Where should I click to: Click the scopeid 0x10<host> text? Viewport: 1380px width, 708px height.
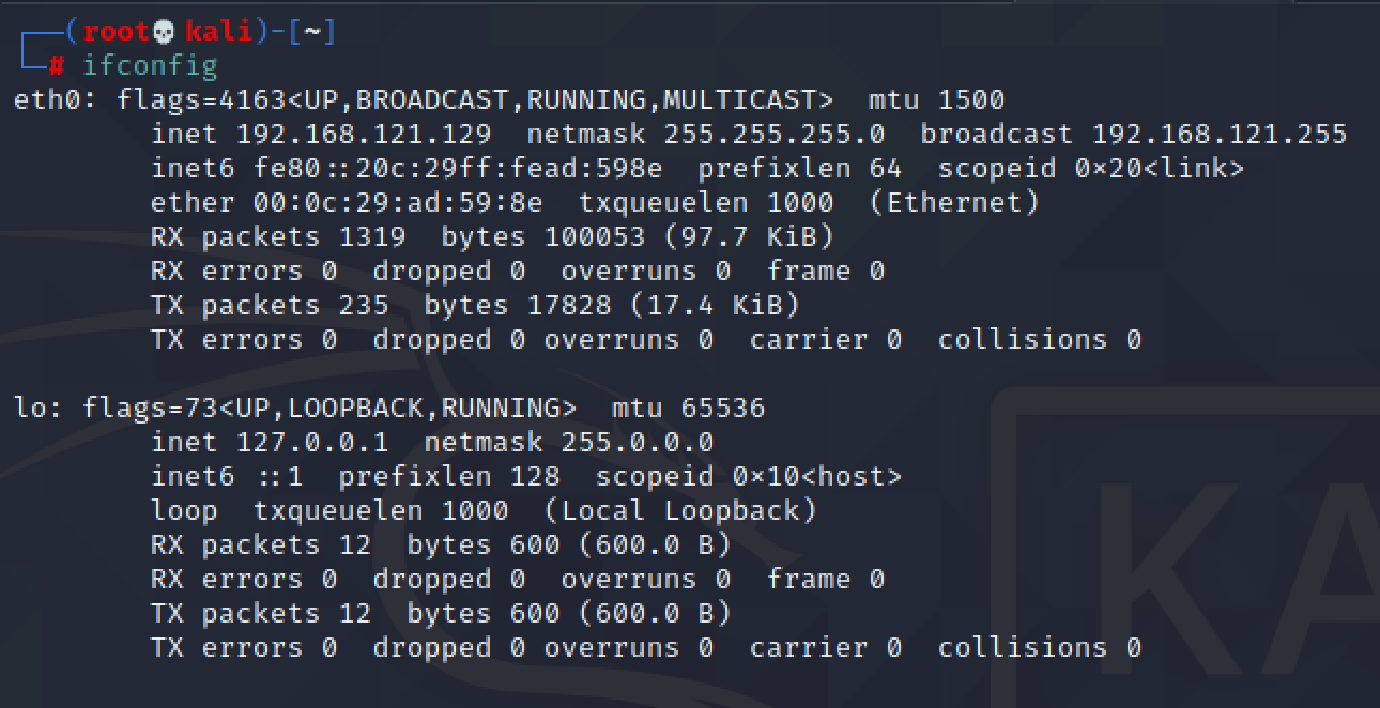click(748, 477)
